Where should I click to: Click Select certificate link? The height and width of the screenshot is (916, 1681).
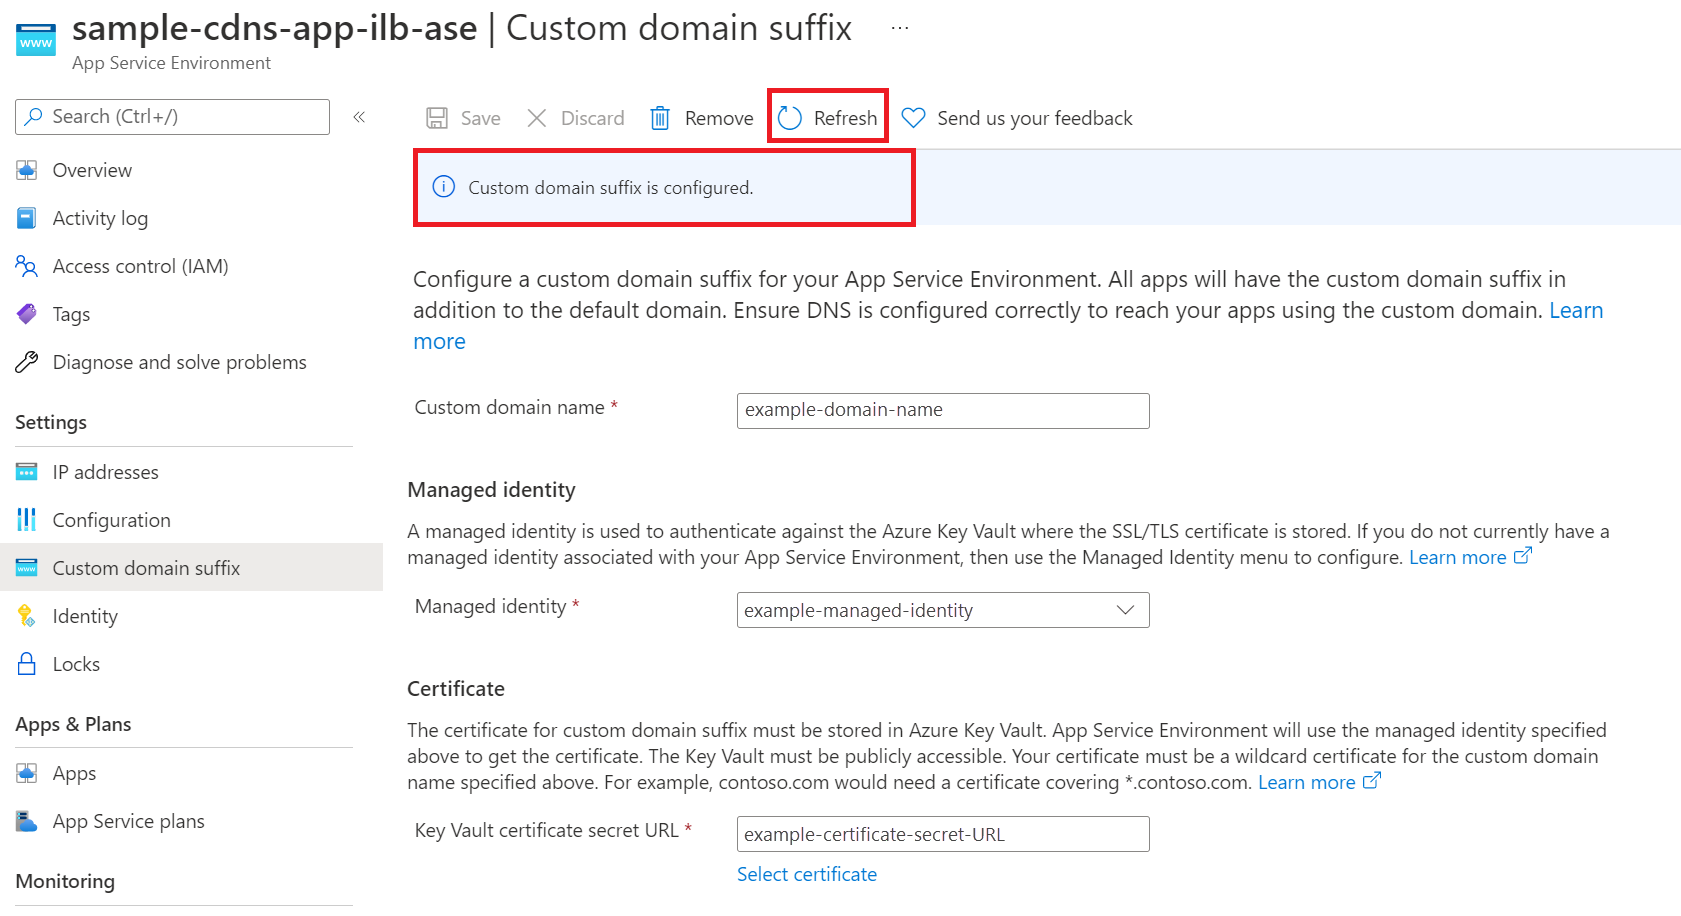point(807,874)
